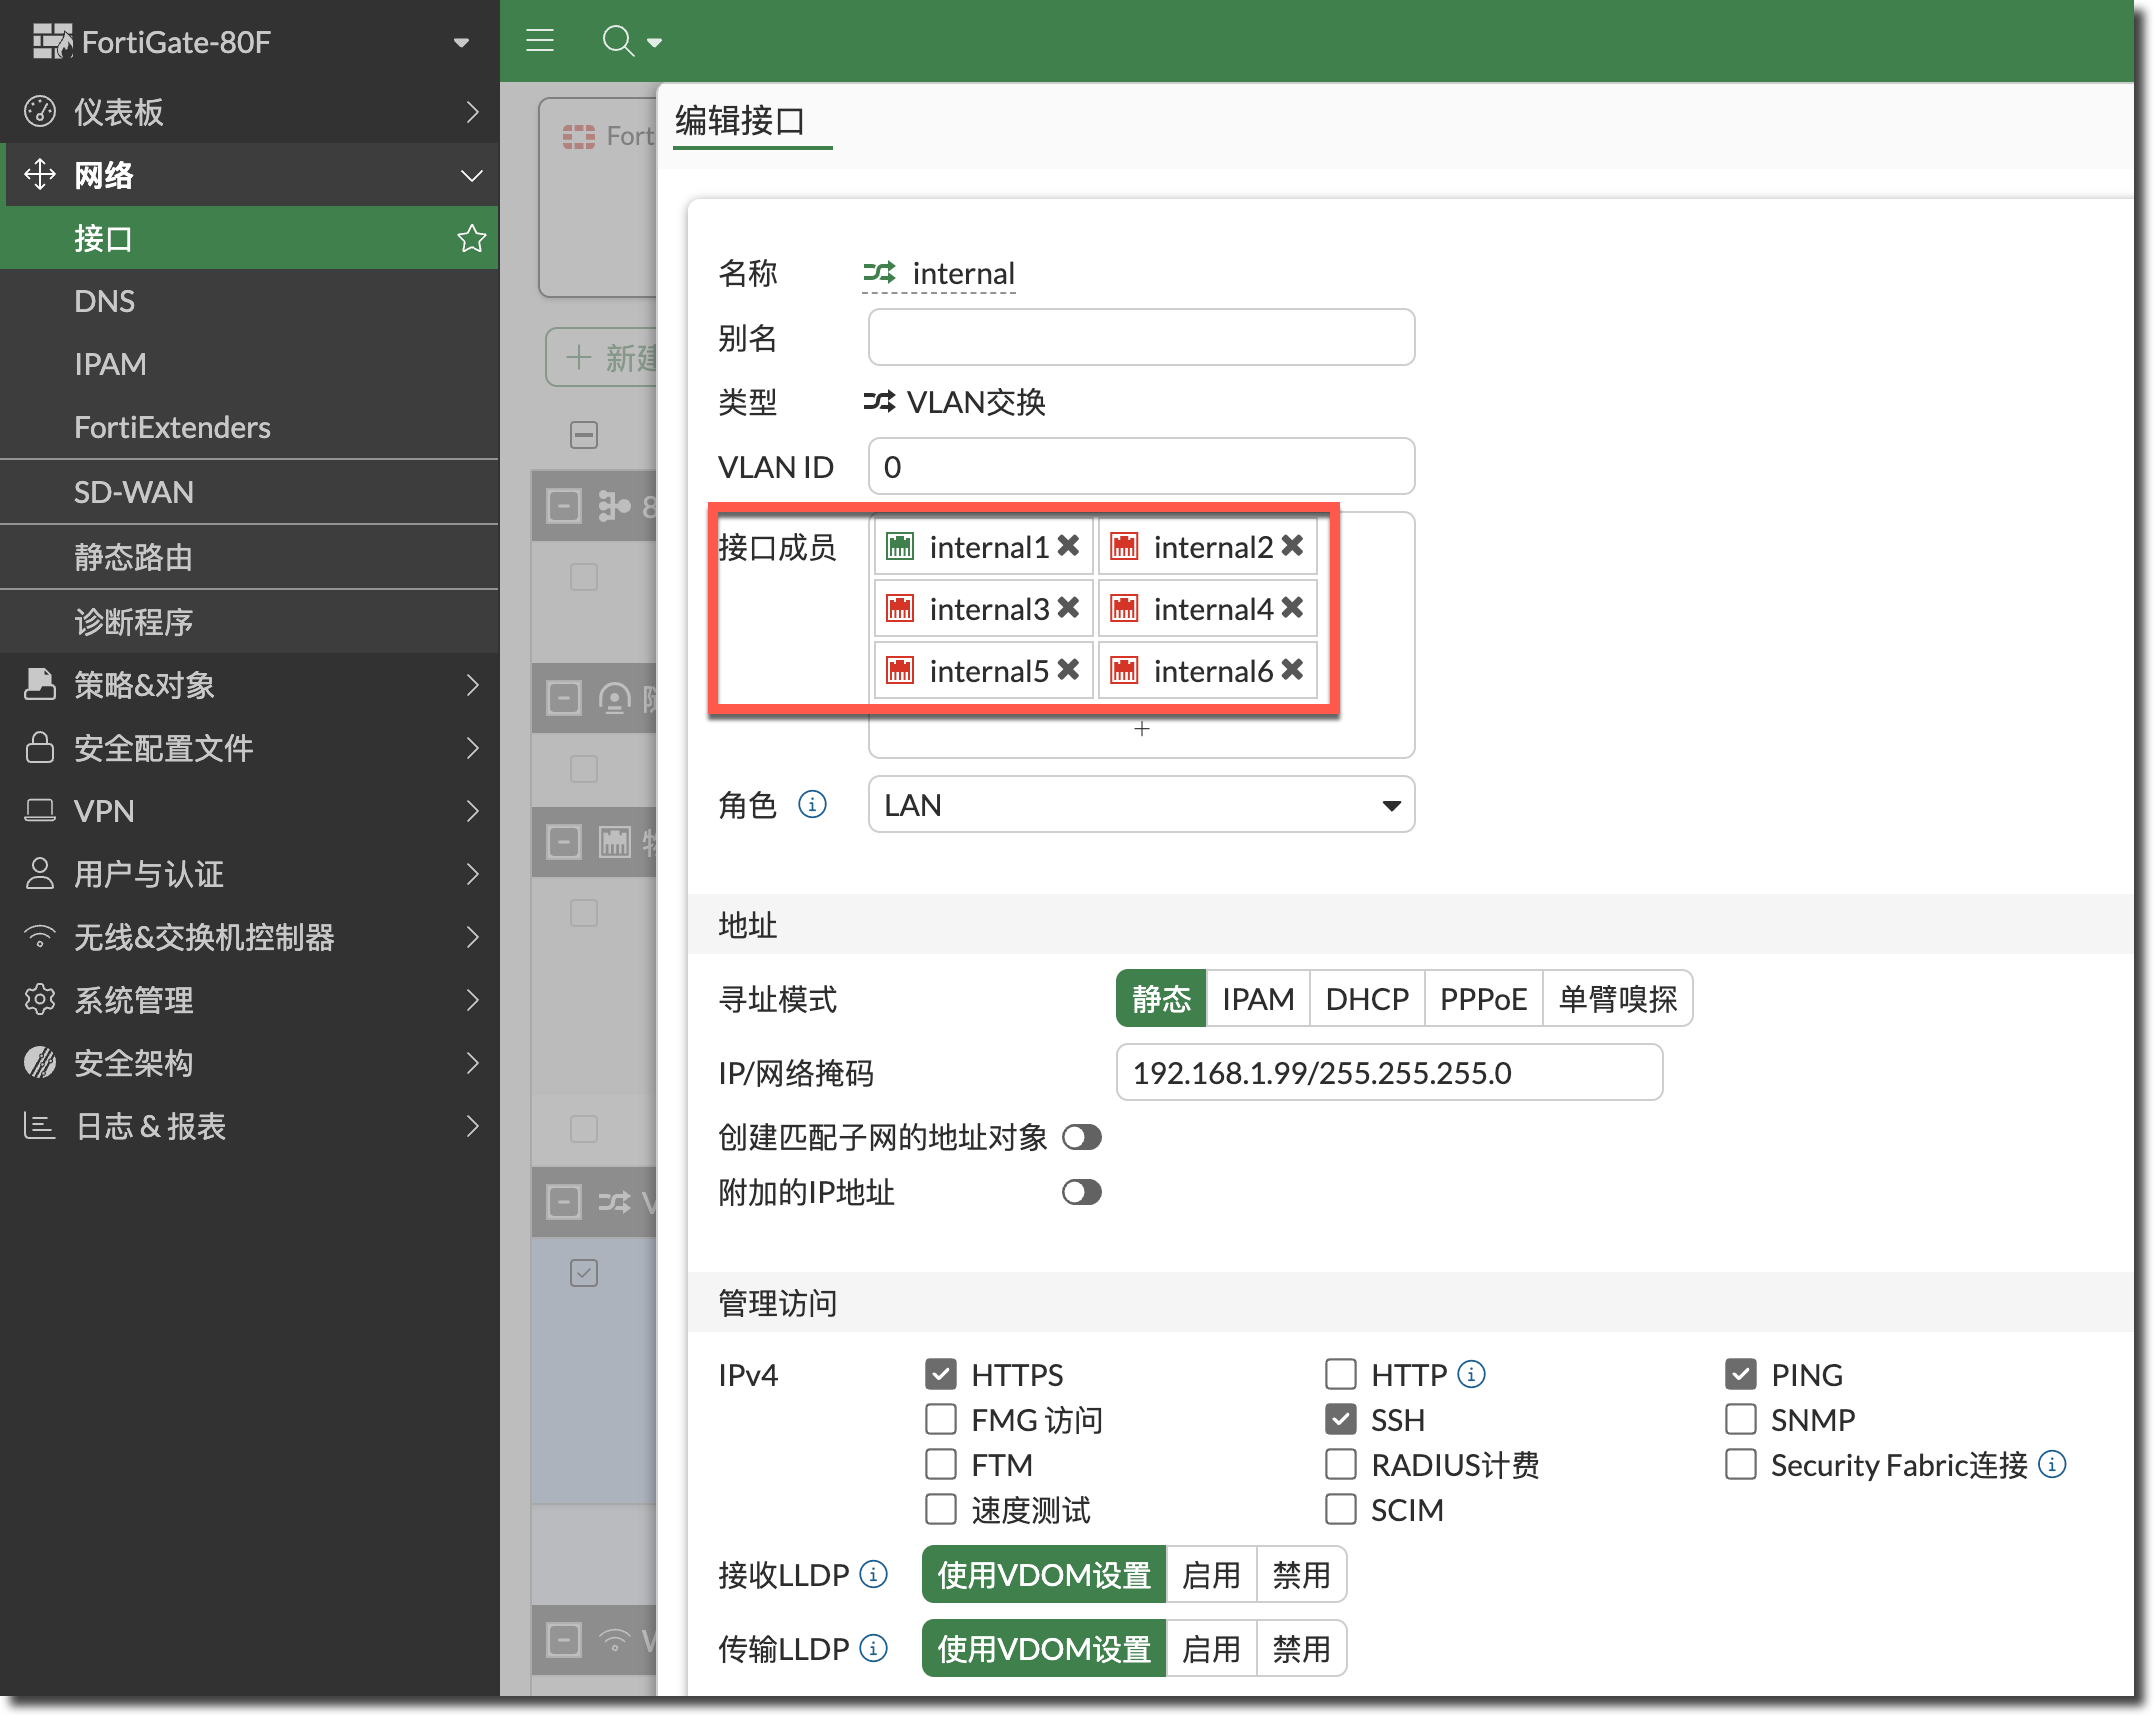Show info icon beside Security Fabric连接
Viewport: 2154px width, 1716px height.
(2052, 1464)
